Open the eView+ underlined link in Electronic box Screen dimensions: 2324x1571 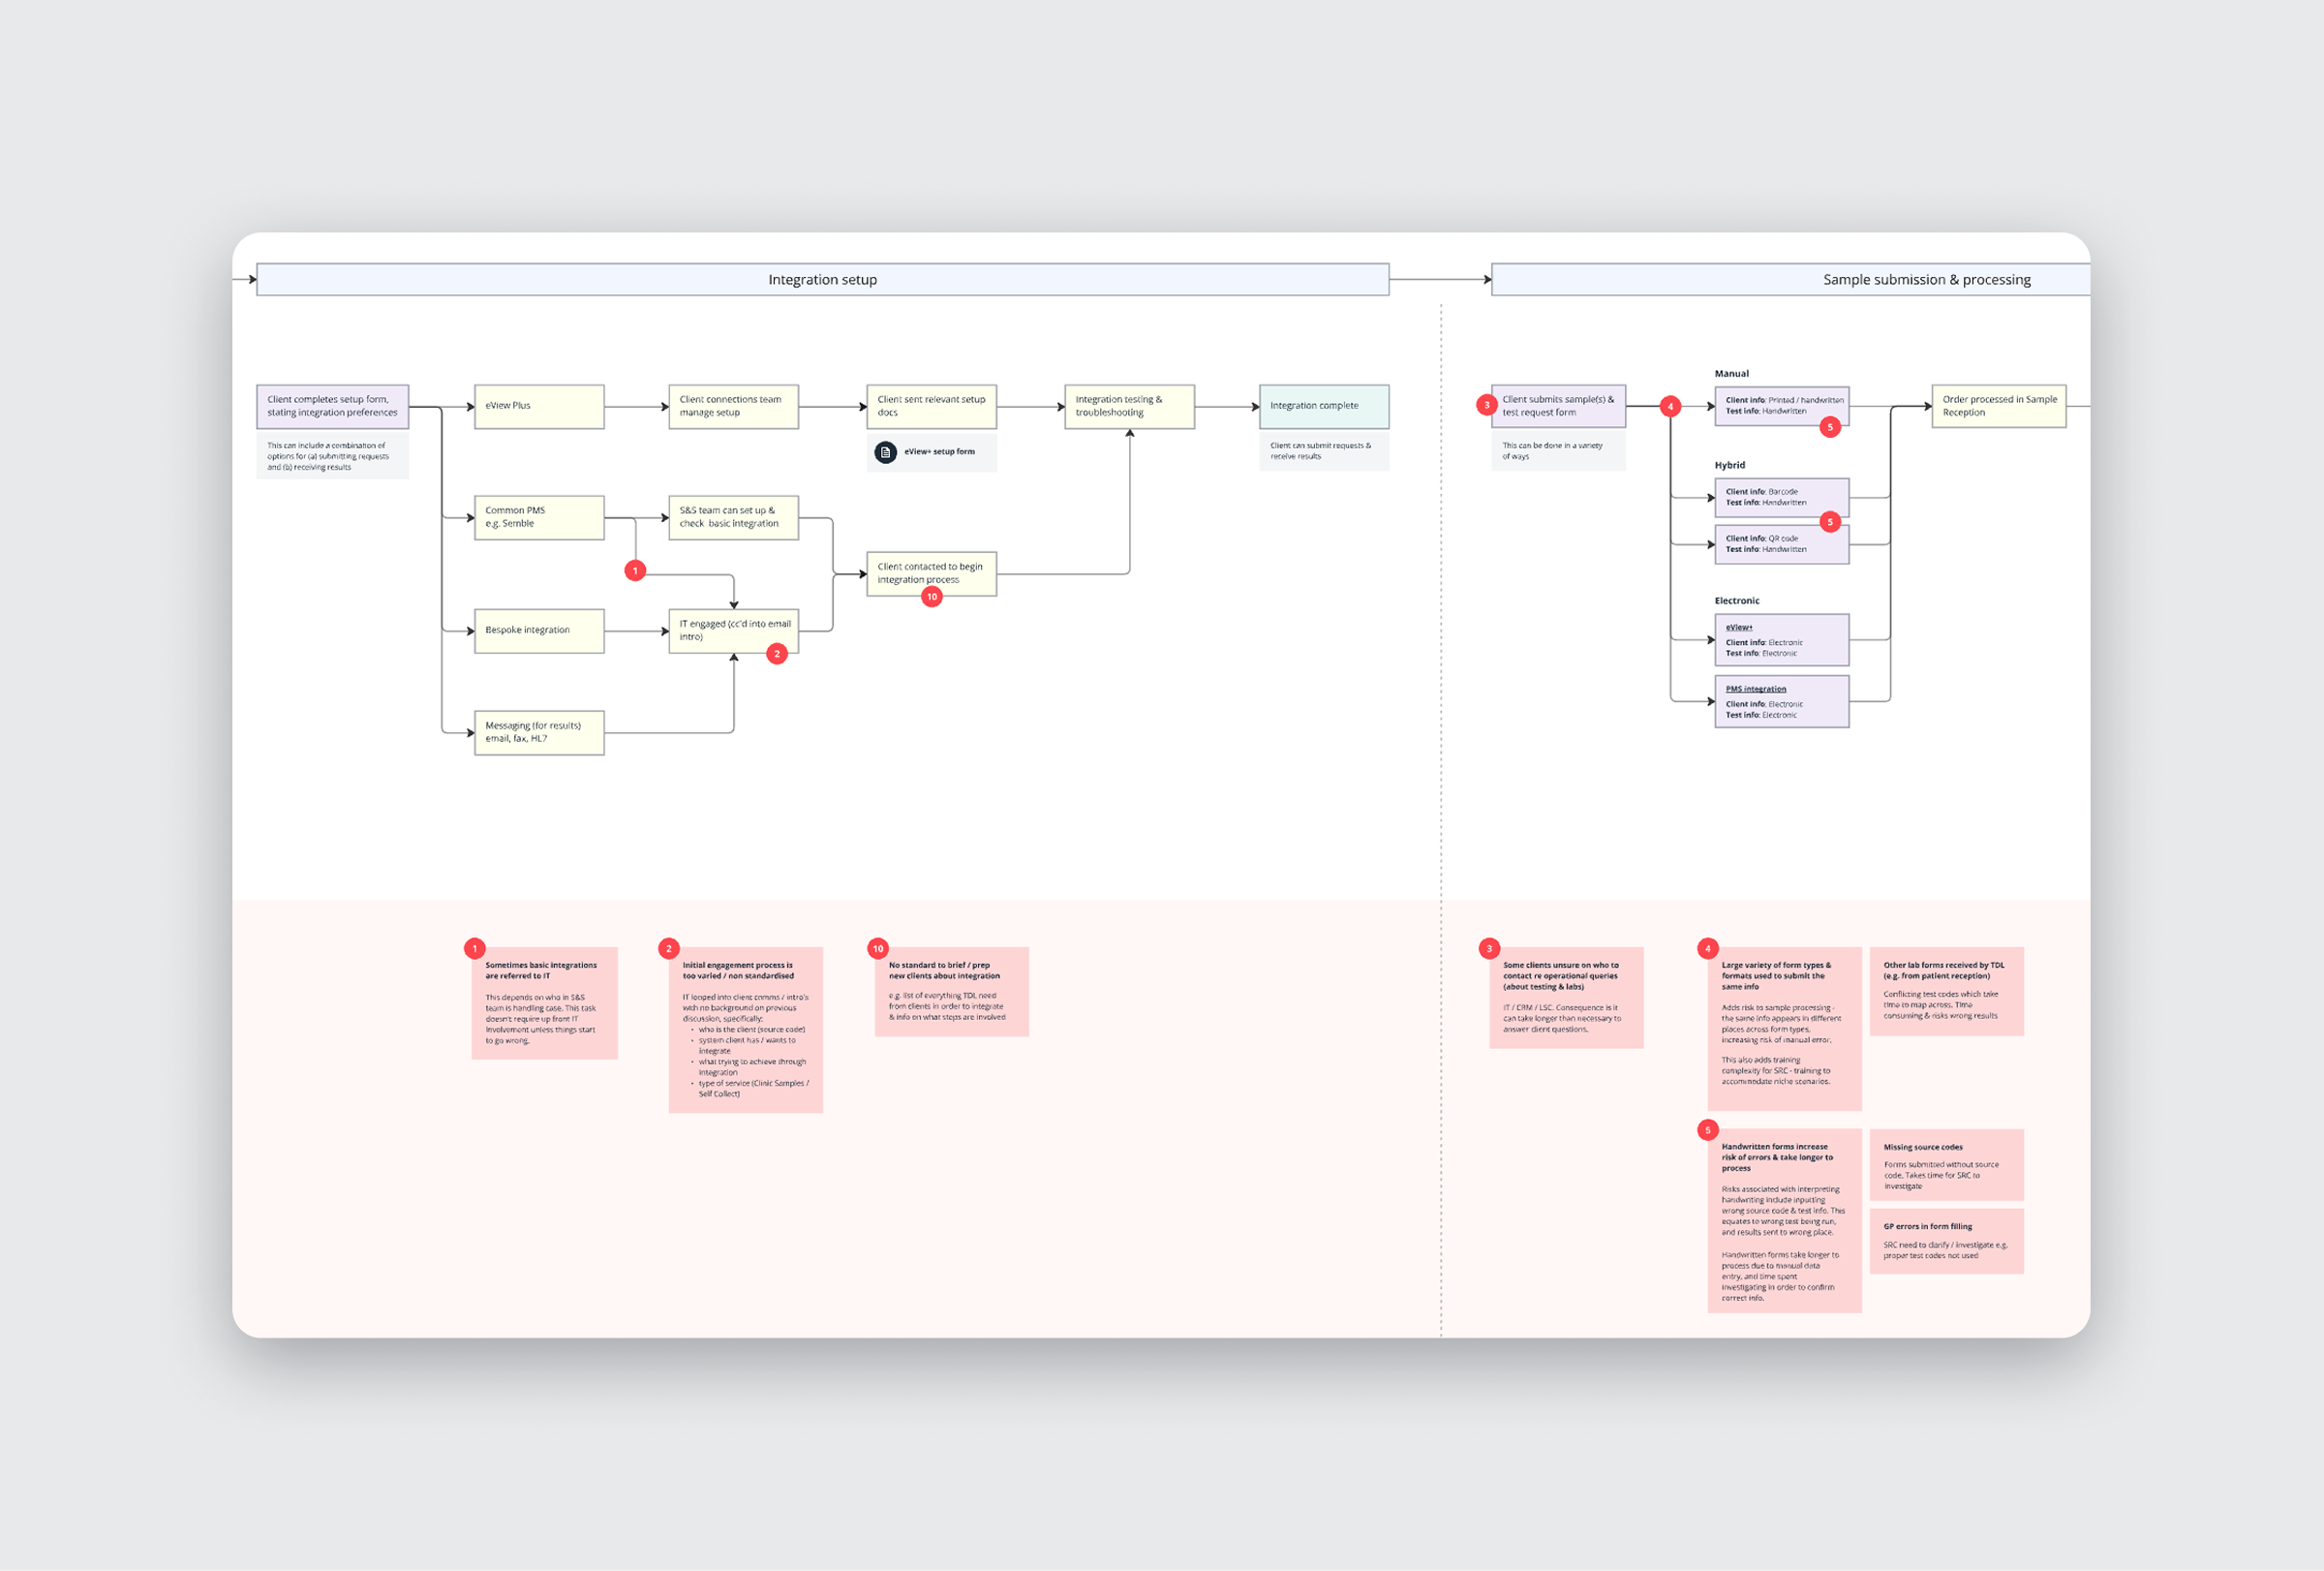[x=1739, y=628]
